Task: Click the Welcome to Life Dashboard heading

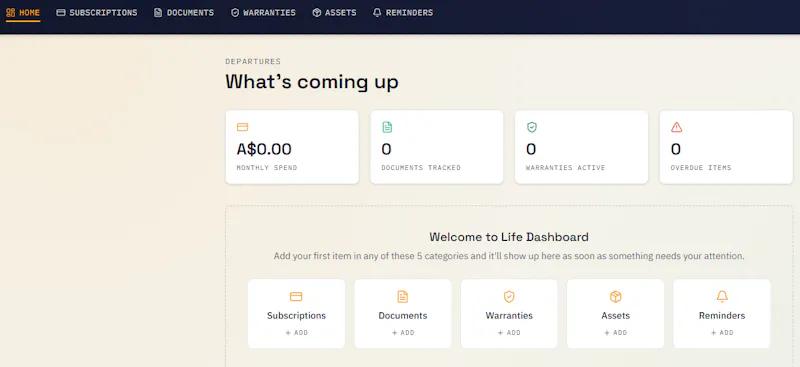Action: coord(509,237)
